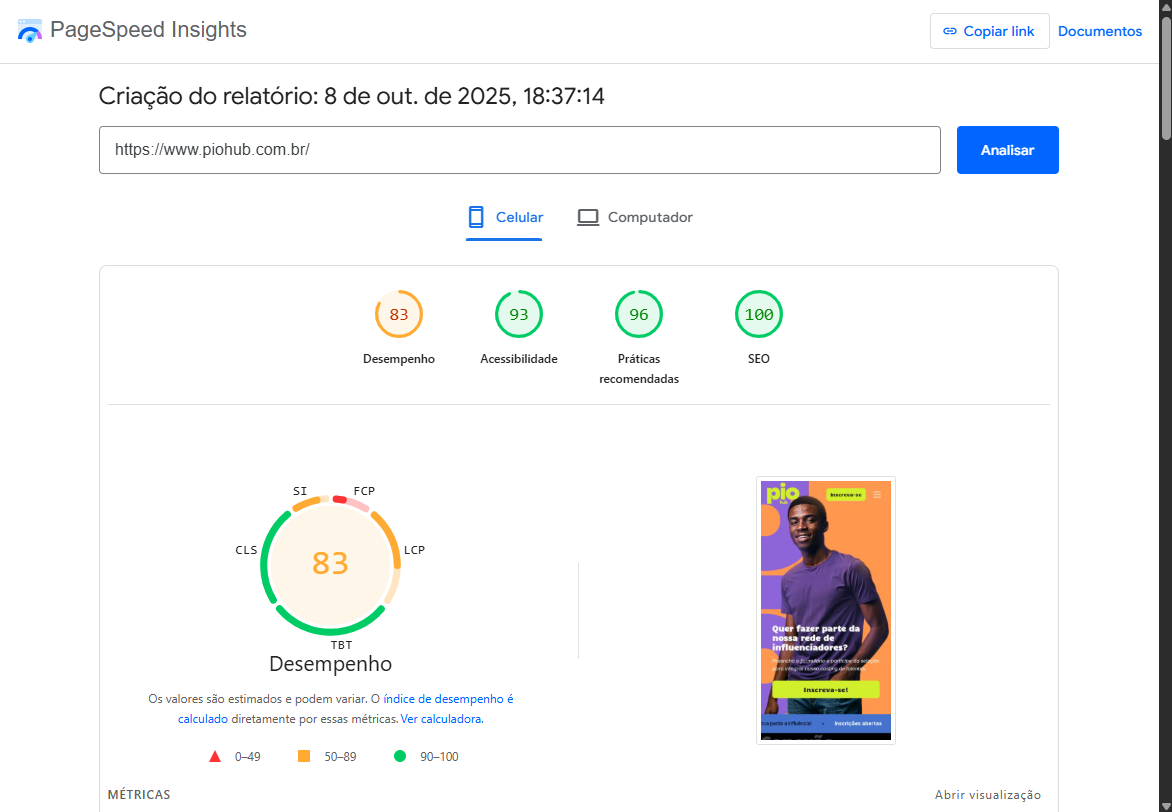Open the Documentos link
Viewport: 1172px width, 812px height.
(1099, 31)
